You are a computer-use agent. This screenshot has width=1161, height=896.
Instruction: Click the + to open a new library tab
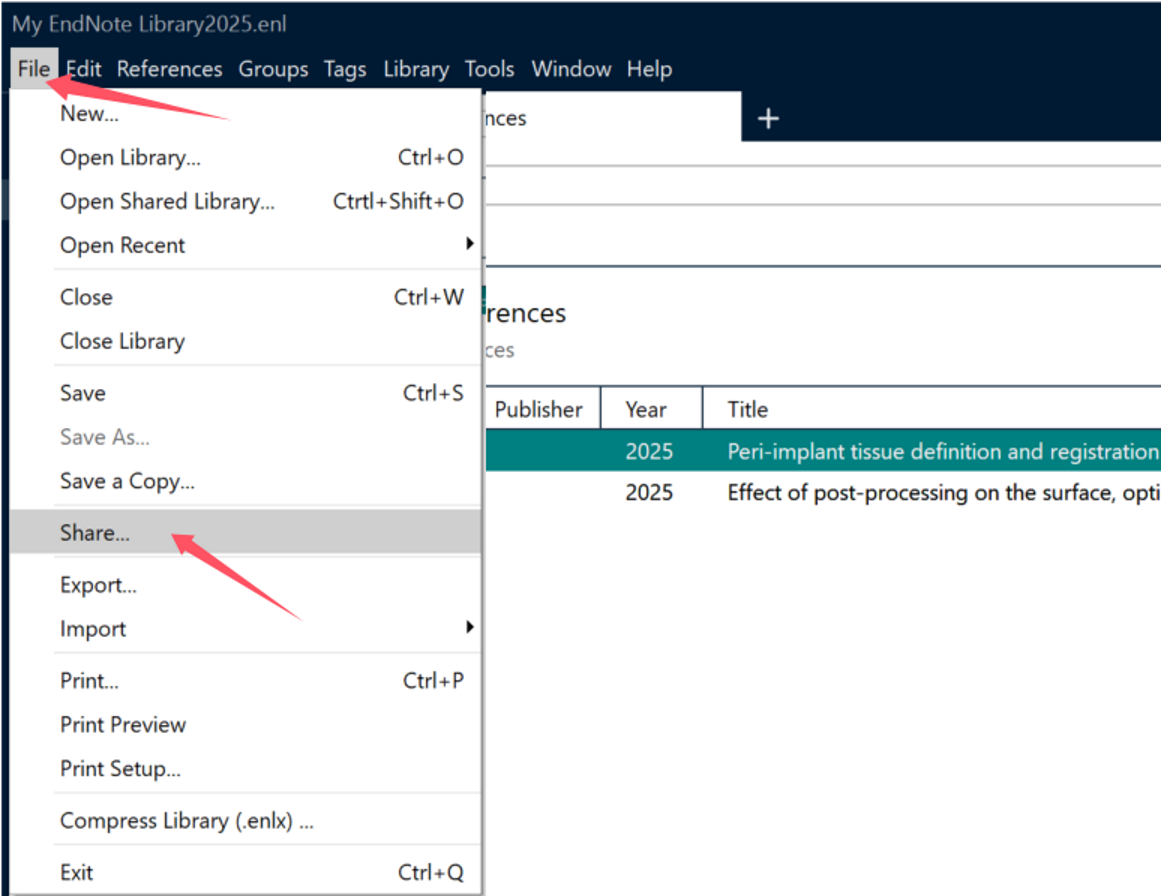coord(768,117)
